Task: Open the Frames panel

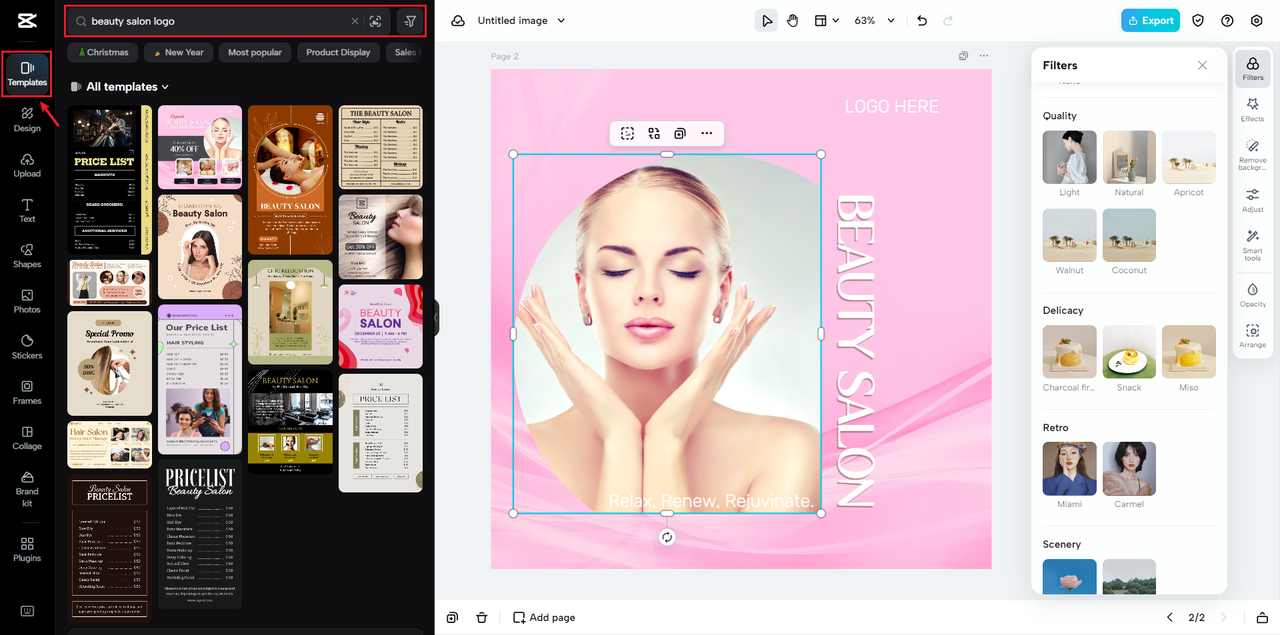Action: click(27, 393)
